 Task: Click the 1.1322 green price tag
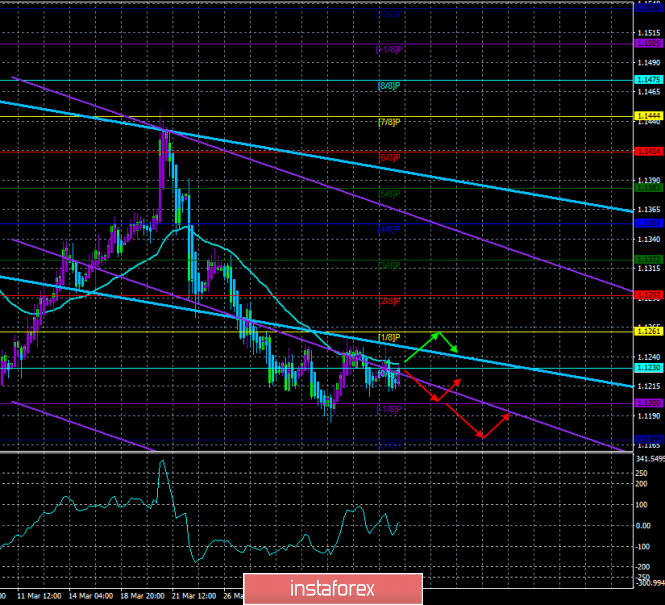648,259
